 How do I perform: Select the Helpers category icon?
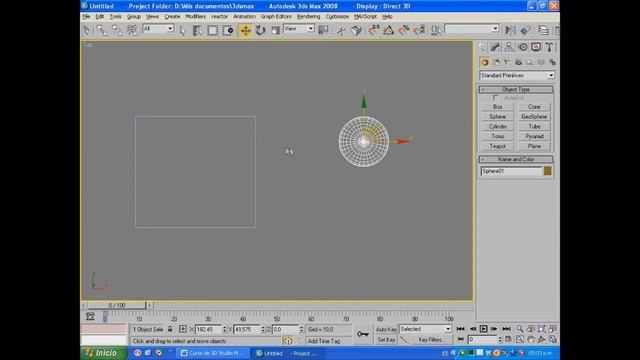(x=530, y=62)
